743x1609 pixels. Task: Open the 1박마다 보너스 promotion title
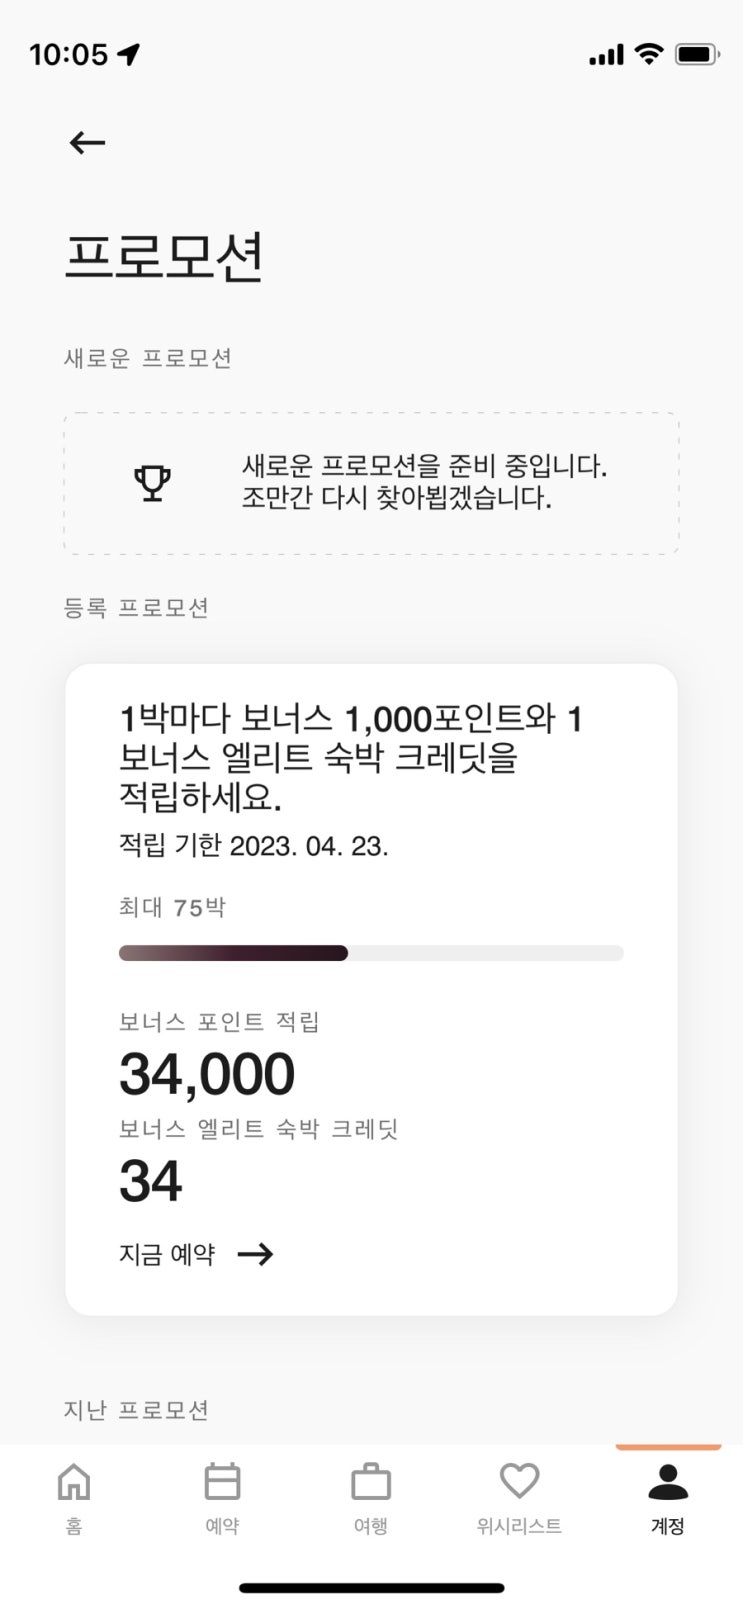pyautogui.click(x=350, y=758)
